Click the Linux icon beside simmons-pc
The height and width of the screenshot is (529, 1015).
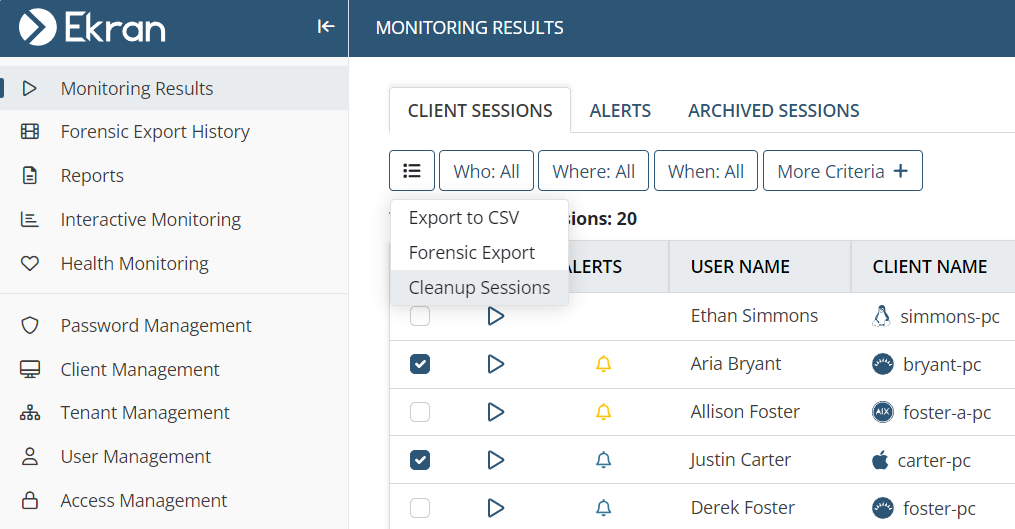(x=881, y=316)
